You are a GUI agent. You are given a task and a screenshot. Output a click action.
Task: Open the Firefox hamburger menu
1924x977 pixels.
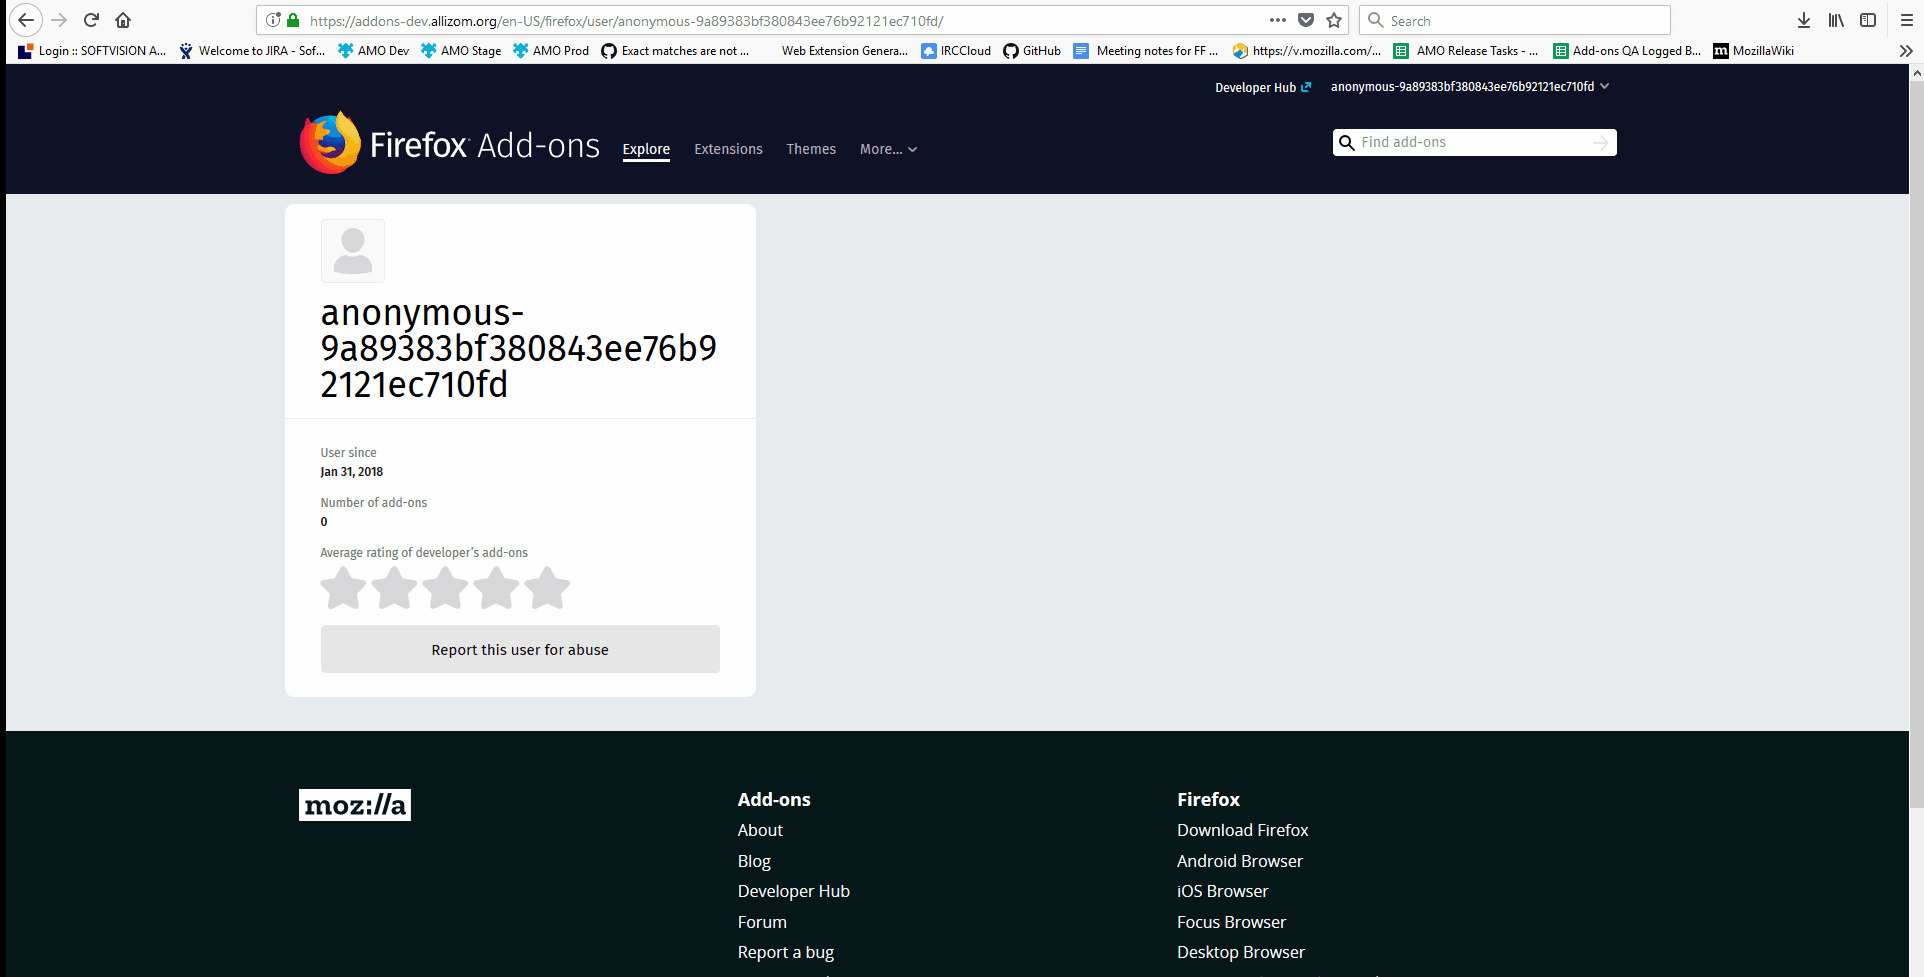(1906, 20)
